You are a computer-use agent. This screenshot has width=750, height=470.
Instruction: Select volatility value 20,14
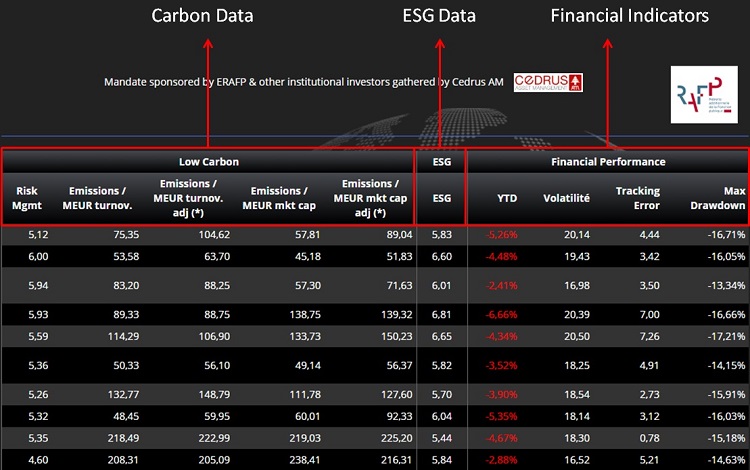(577, 235)
